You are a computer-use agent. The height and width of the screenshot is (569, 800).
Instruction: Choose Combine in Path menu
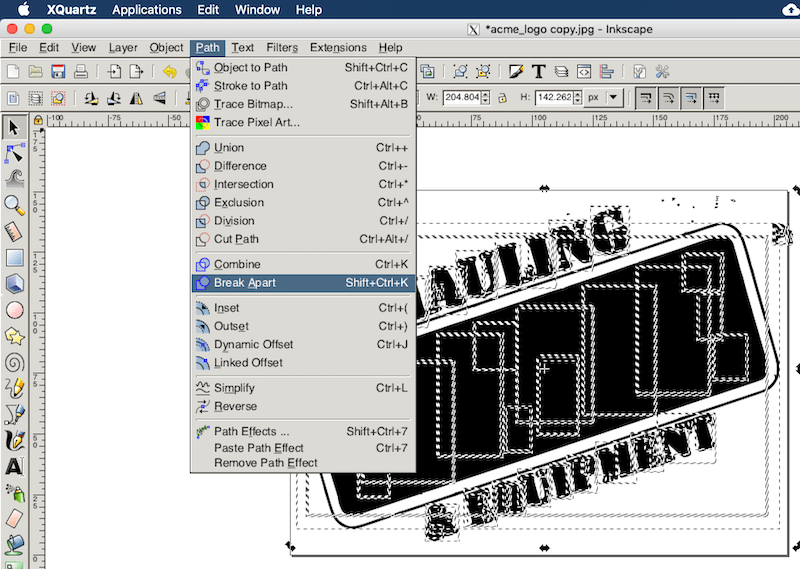coord(303,264)
